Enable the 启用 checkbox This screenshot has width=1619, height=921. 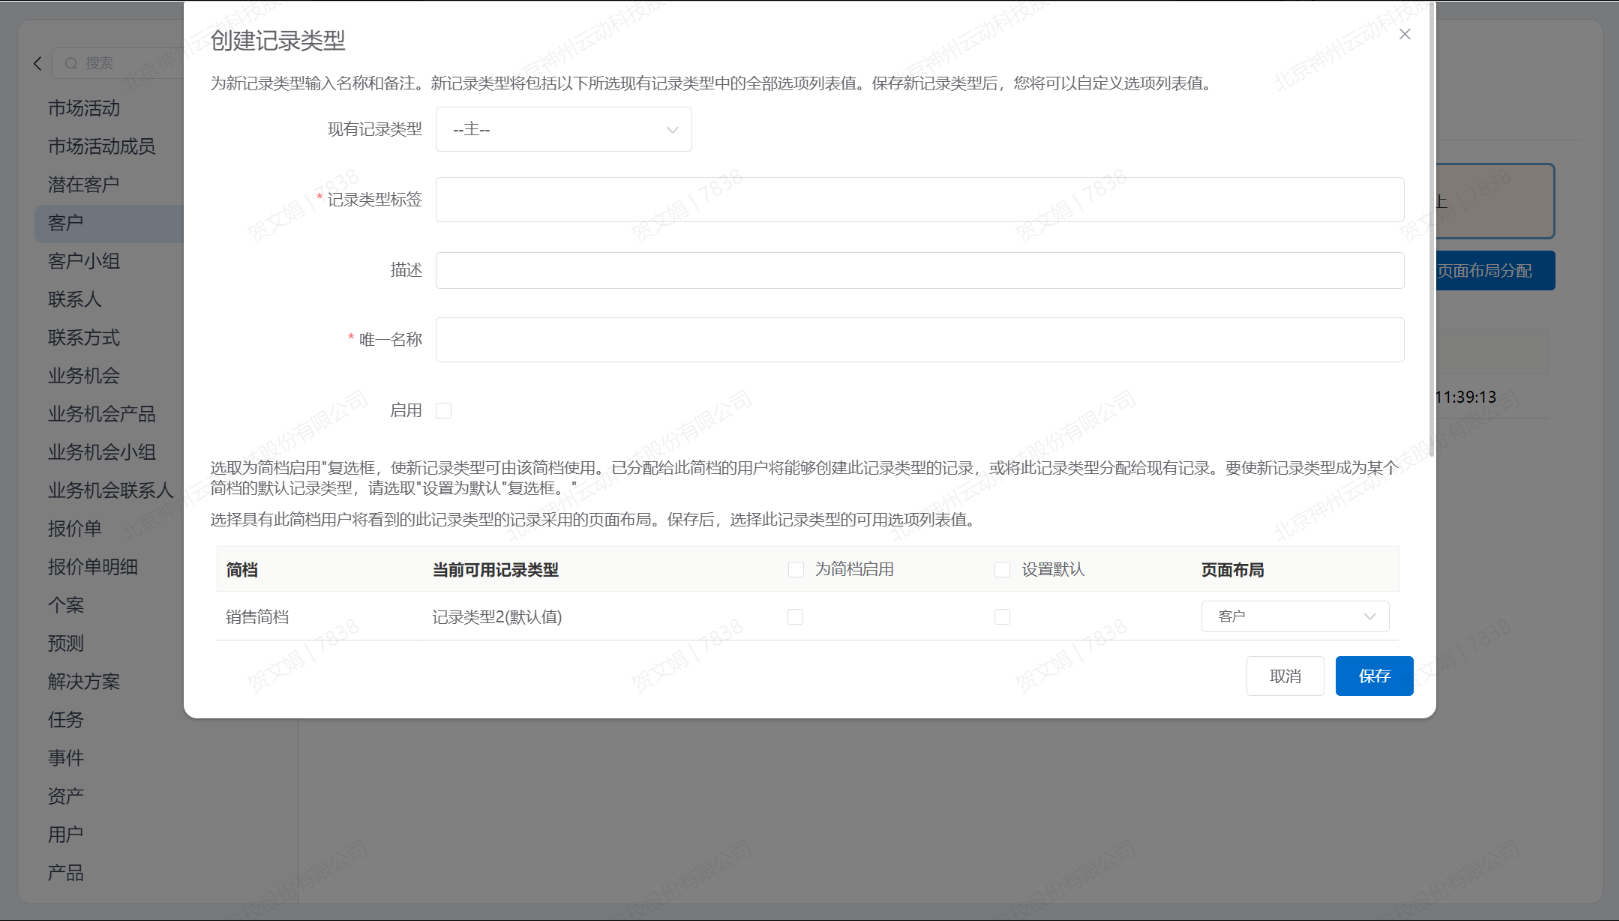point(444,411)
